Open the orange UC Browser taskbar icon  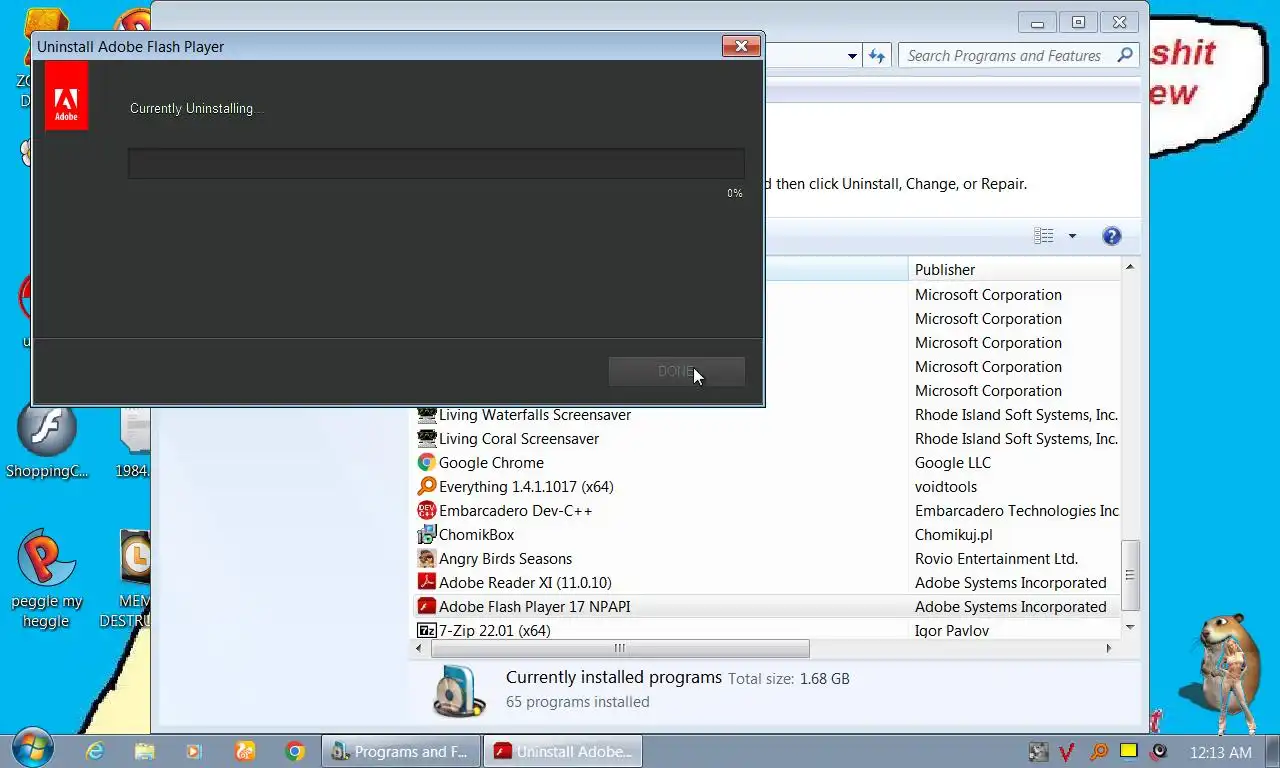point(245,751)
